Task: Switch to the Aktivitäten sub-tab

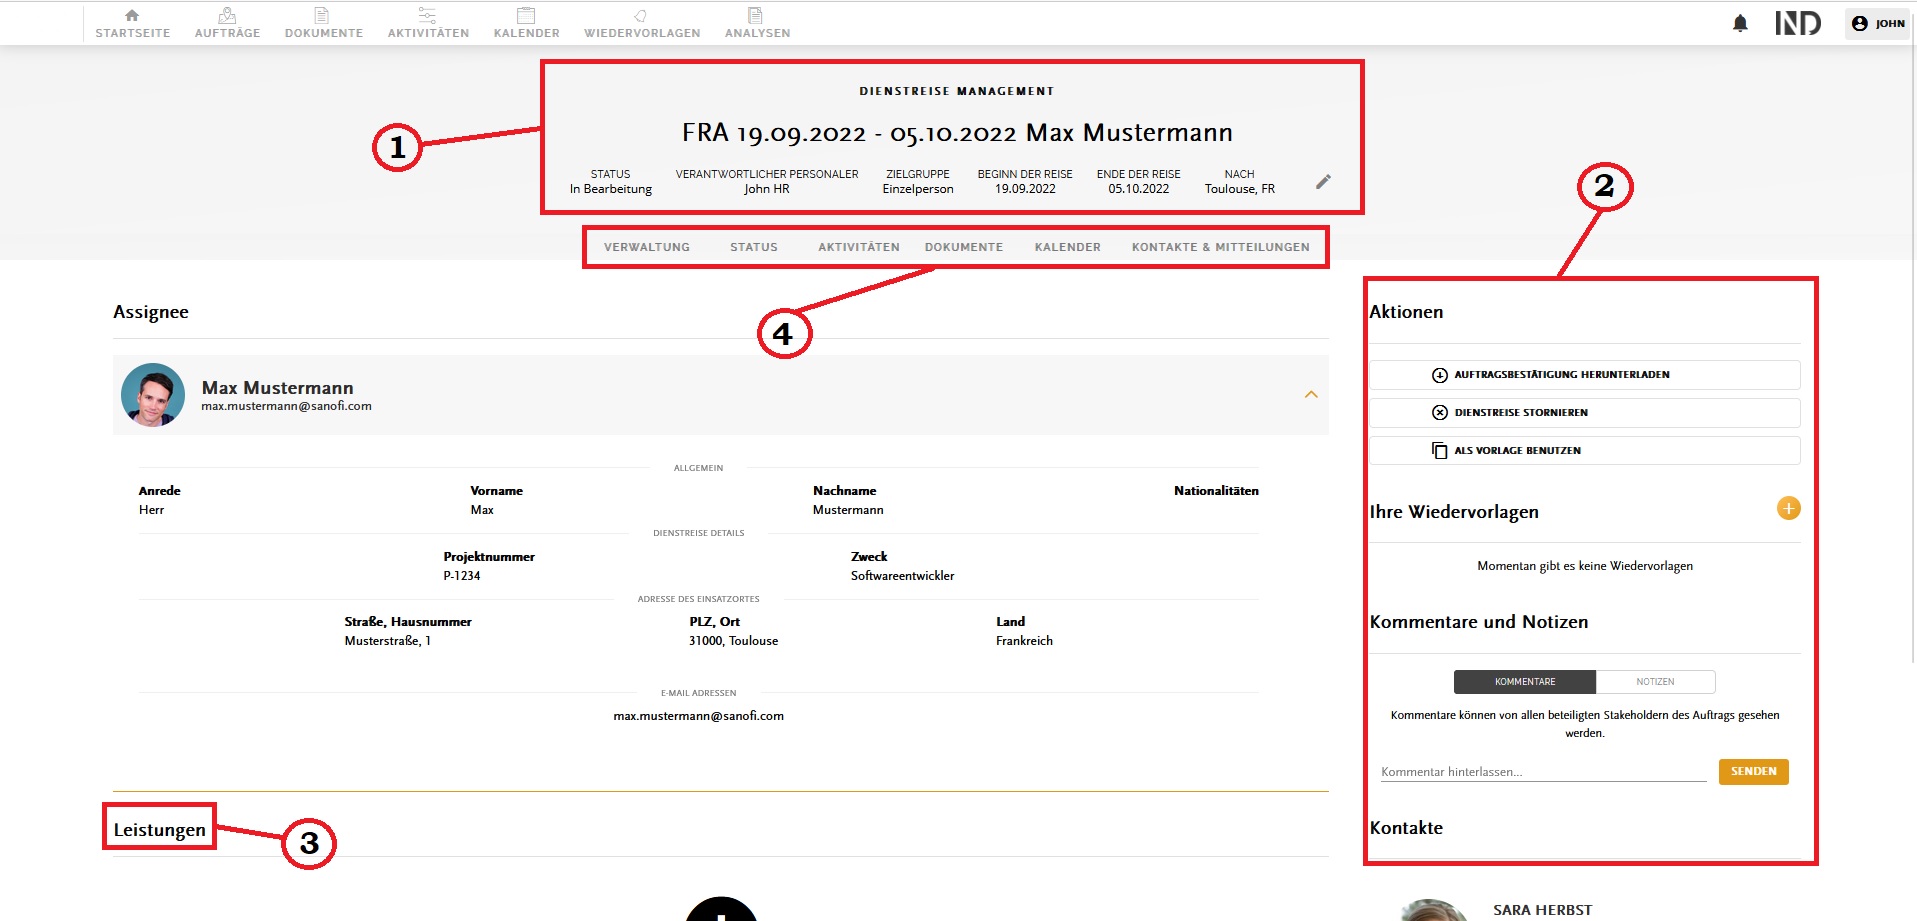Action: click(859, 247)
